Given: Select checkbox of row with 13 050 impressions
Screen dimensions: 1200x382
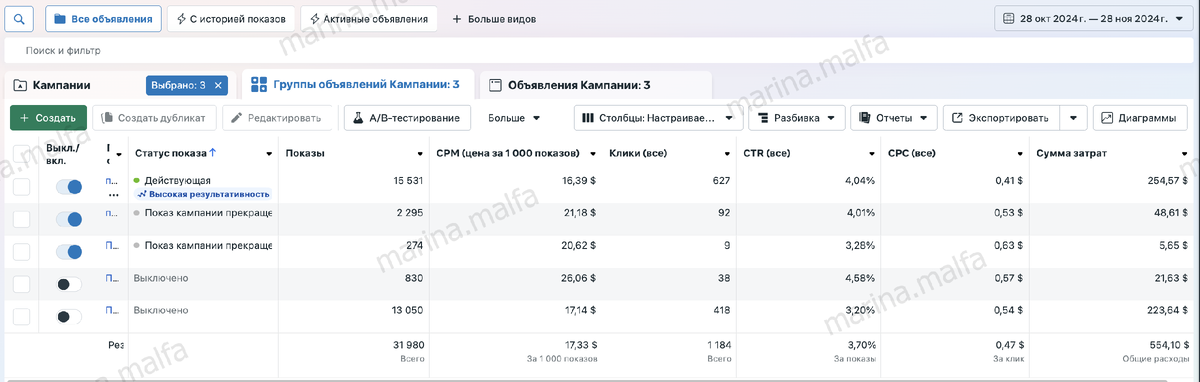Looking at the screenshot, I should coord(22,316).
